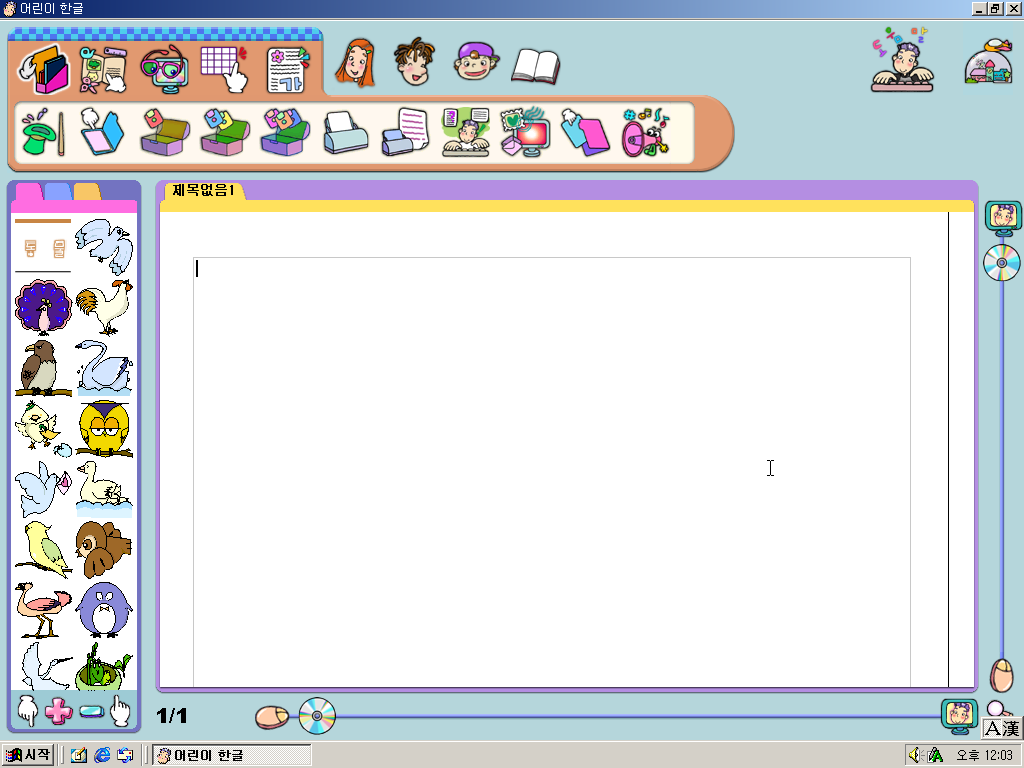Open the open book icon
This screenshot has width=1024, height=768.
click(536, 66)
